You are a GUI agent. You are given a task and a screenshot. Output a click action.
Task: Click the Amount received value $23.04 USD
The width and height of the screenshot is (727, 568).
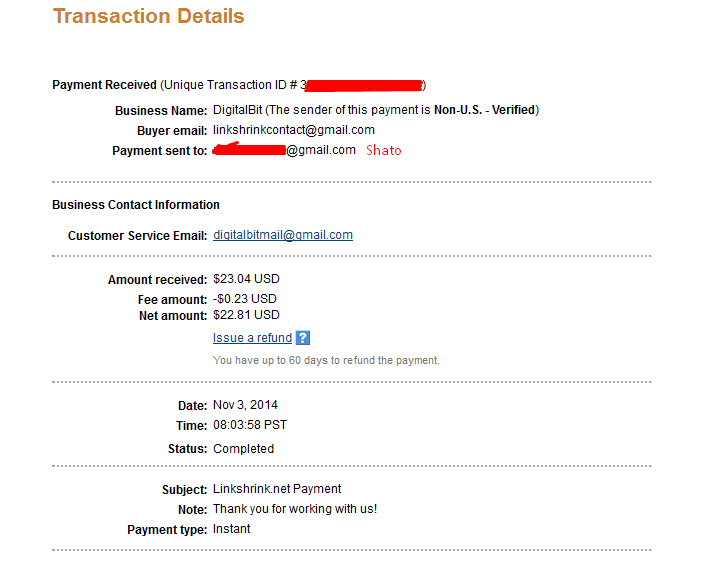246,279
